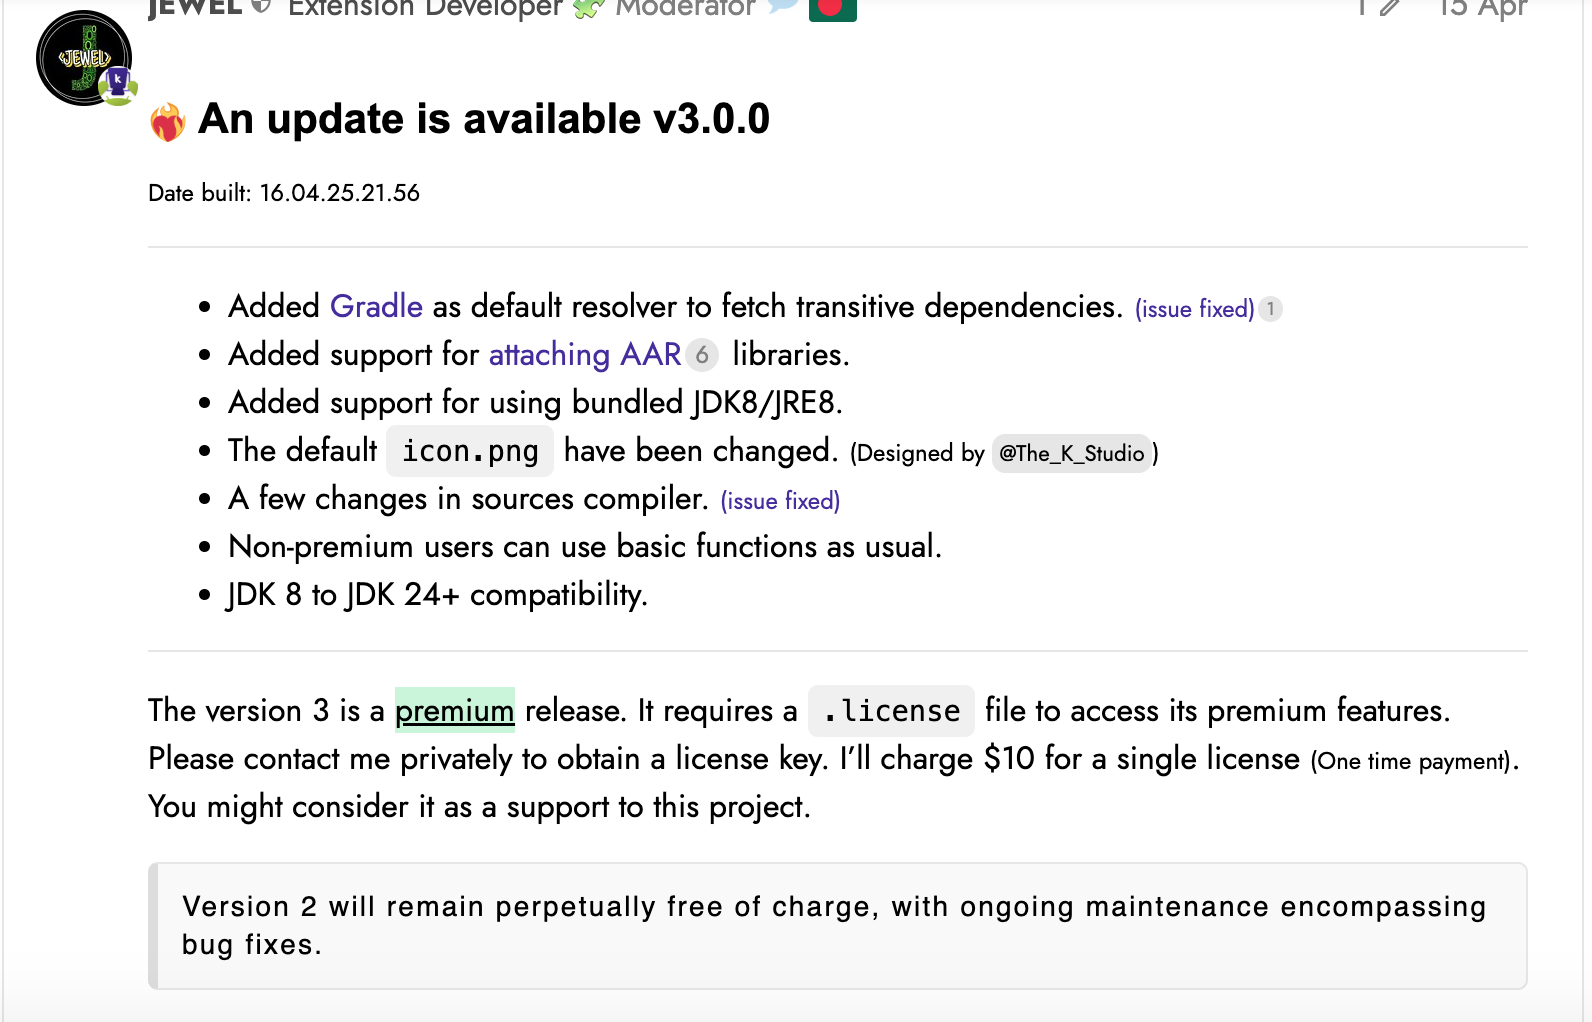Click the 15 Apr timestamp
This screenshot has width=1592, height=1022.
1483,8
